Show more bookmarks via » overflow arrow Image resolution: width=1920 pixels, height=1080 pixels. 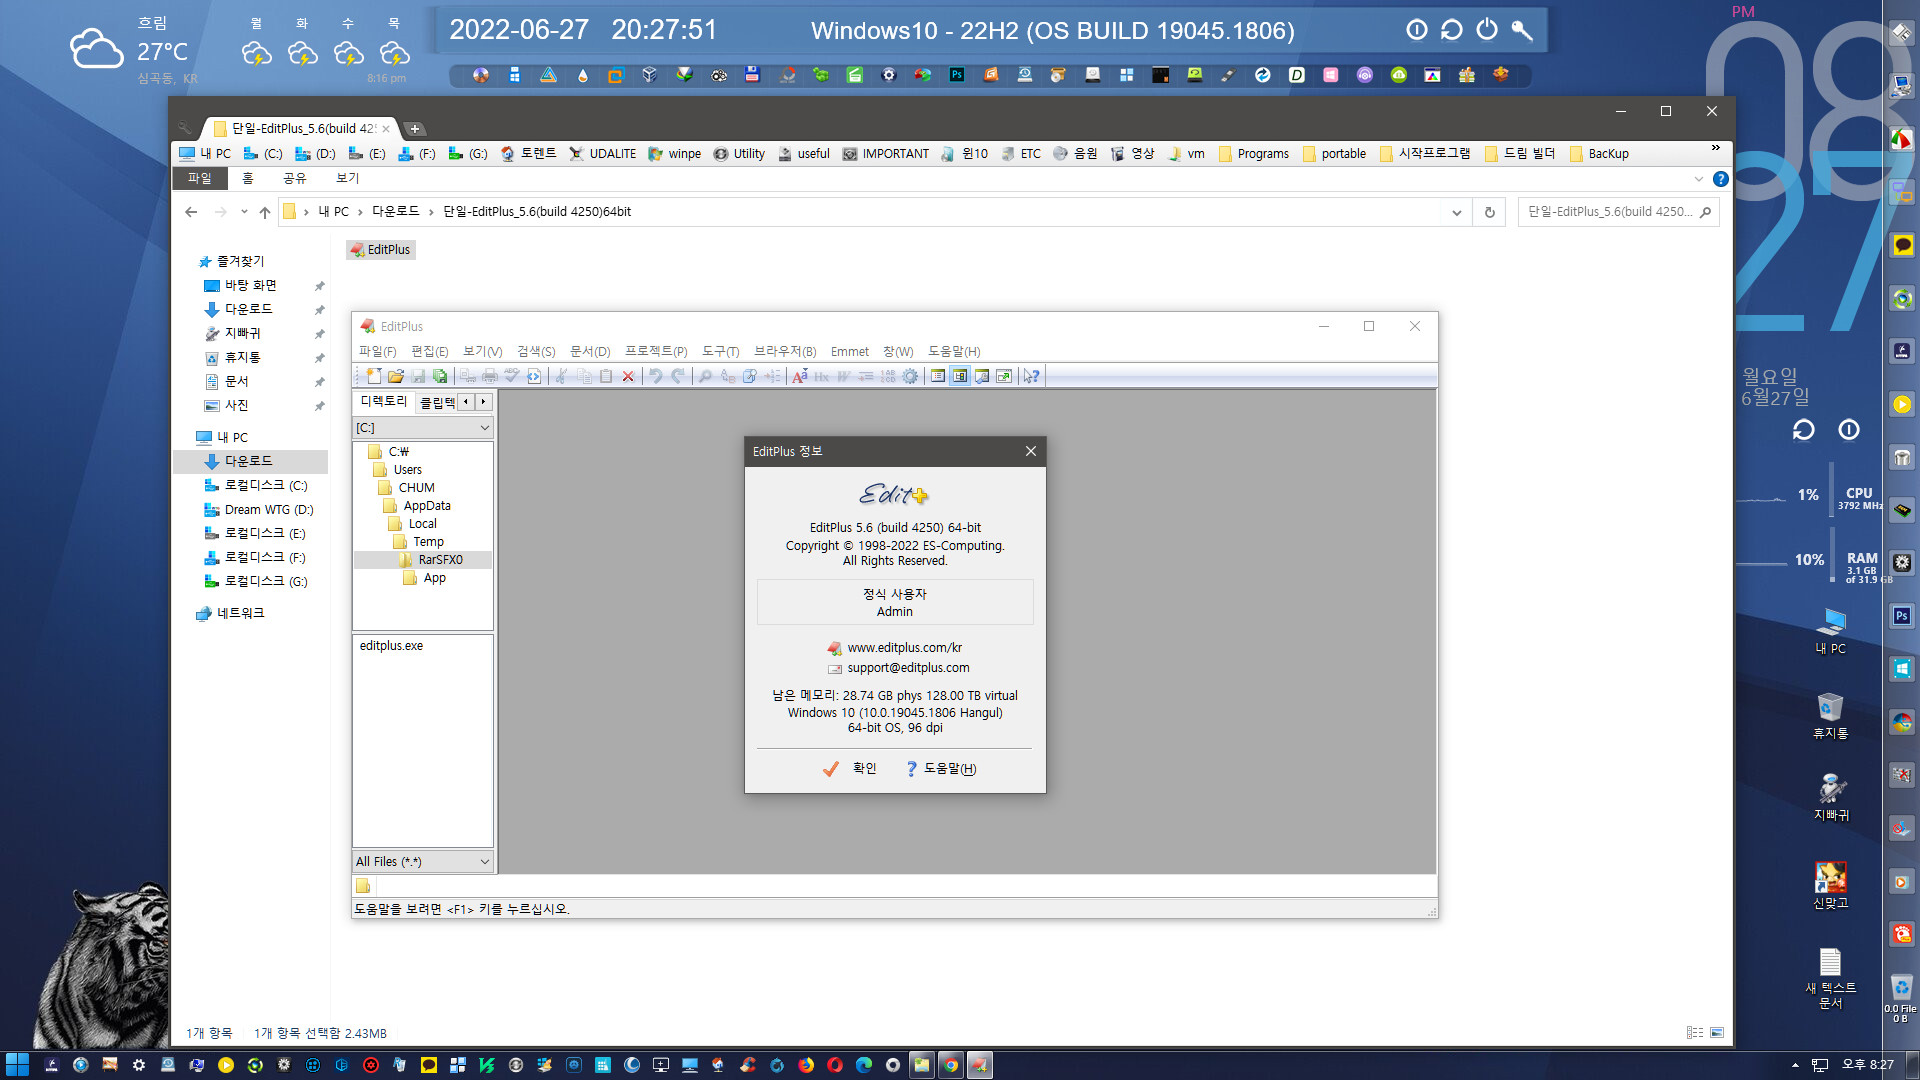(1716, 148)
